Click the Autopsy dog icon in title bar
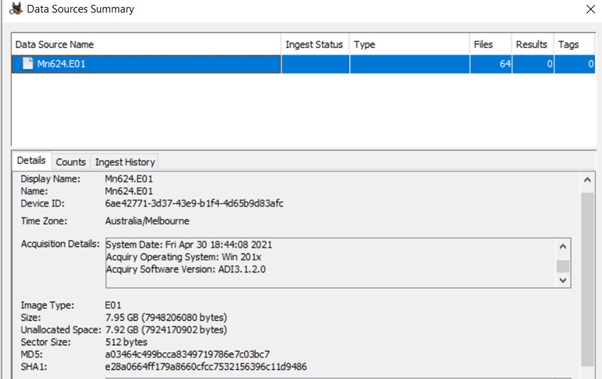The height and width of the screenshot is (379, 602). point(16,8)
